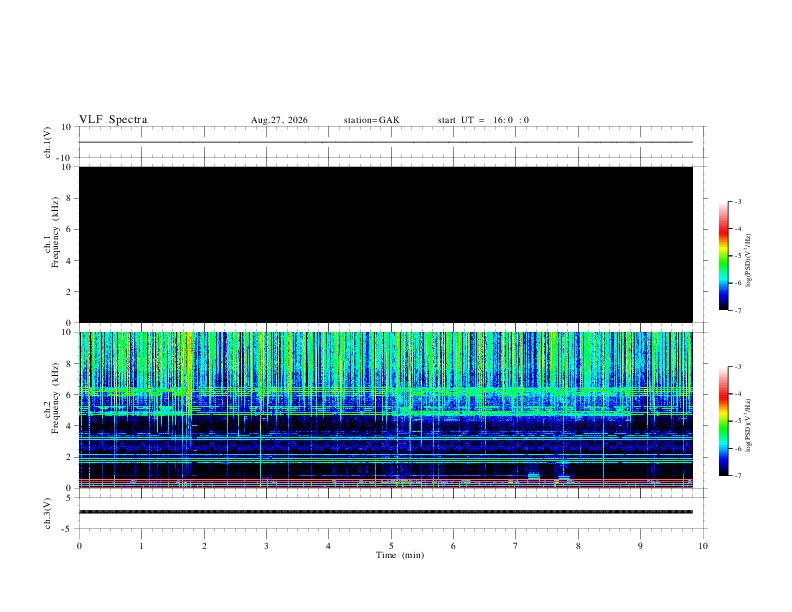Click the 0 minute tick label
Screen dimensions: 792x612
[79, 546]
